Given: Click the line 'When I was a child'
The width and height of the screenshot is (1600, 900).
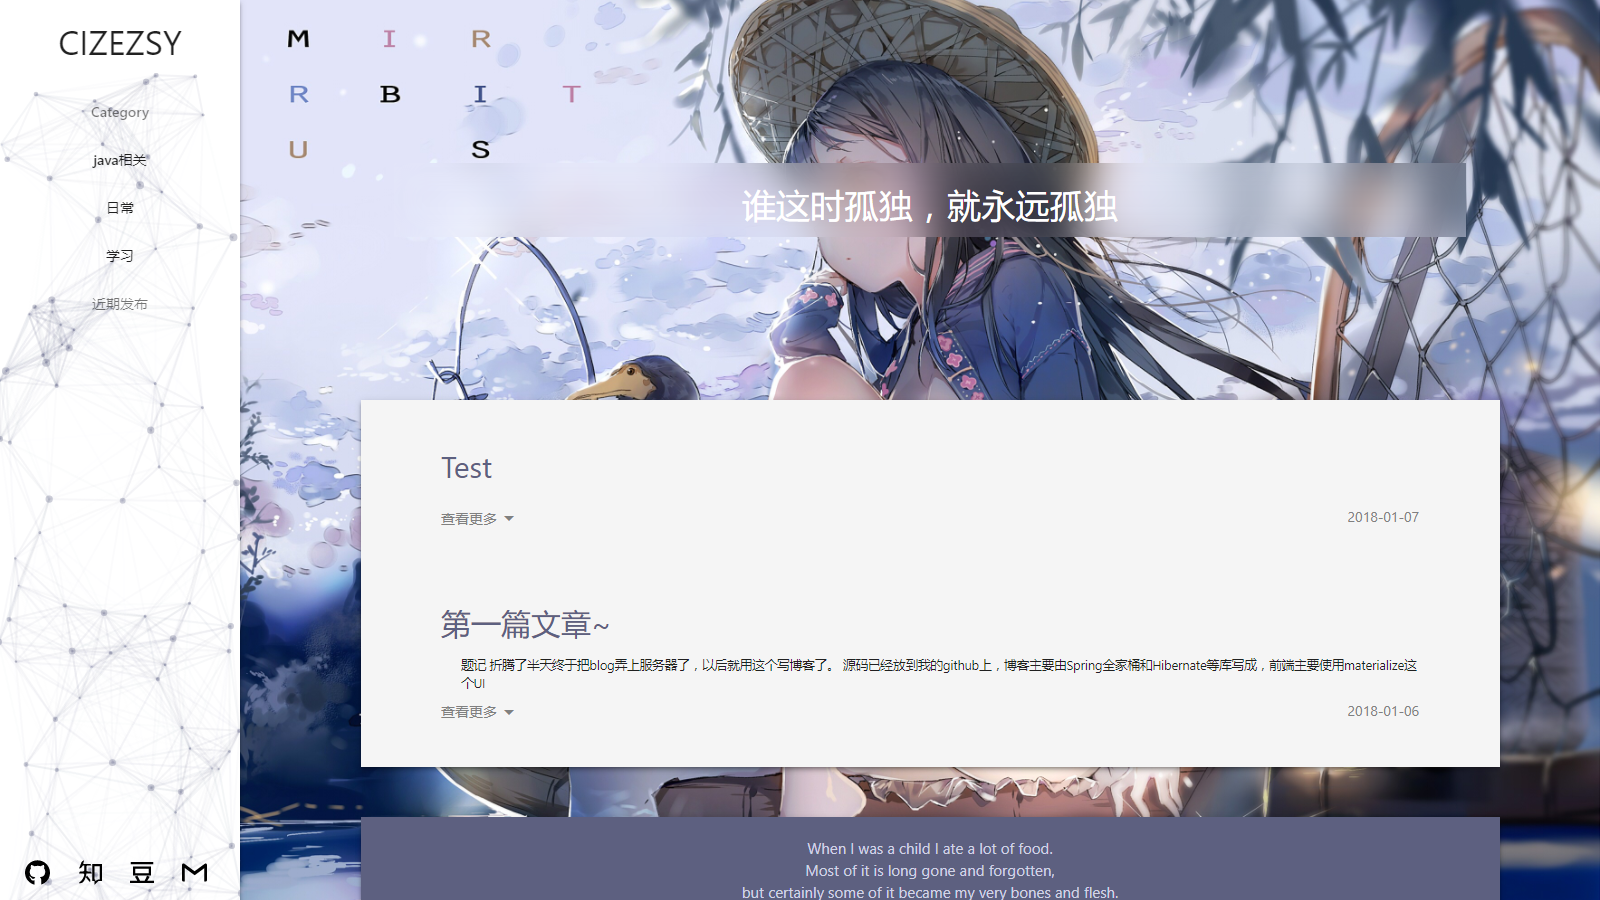Looking at the screenshot, I should (x=930, y=849).
